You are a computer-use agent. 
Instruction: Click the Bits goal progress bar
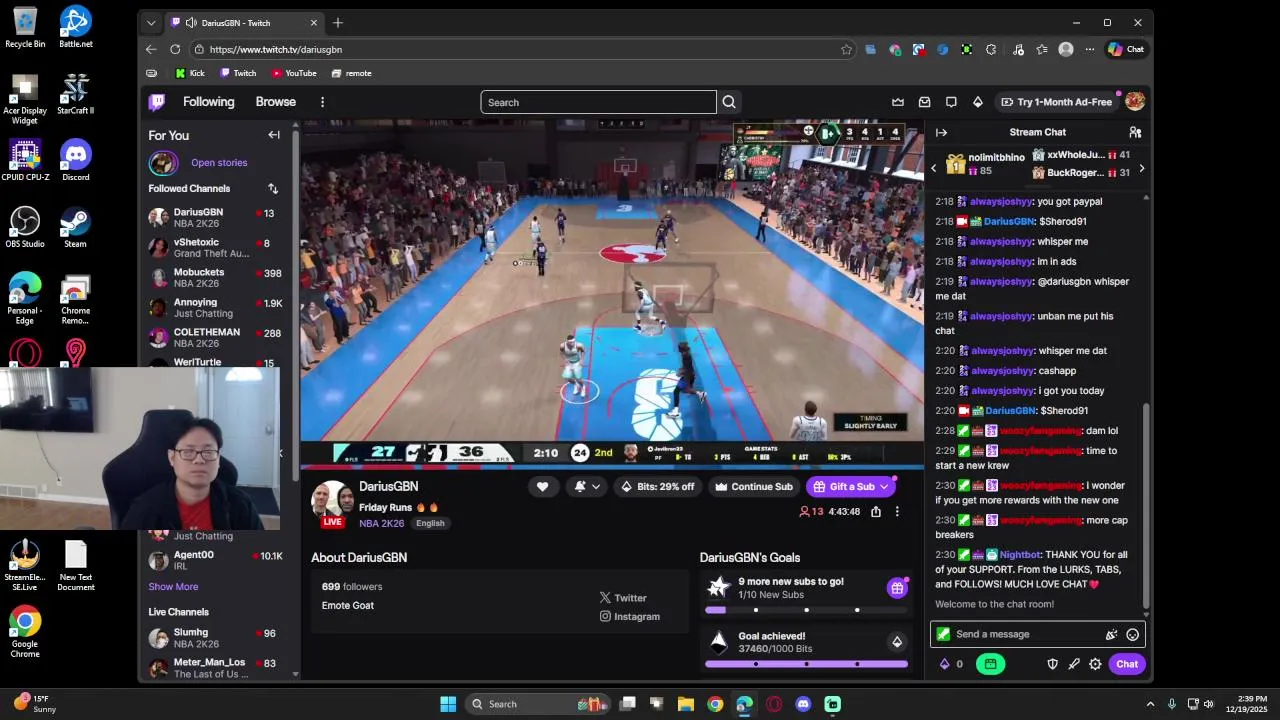click(x=806, y=663)
